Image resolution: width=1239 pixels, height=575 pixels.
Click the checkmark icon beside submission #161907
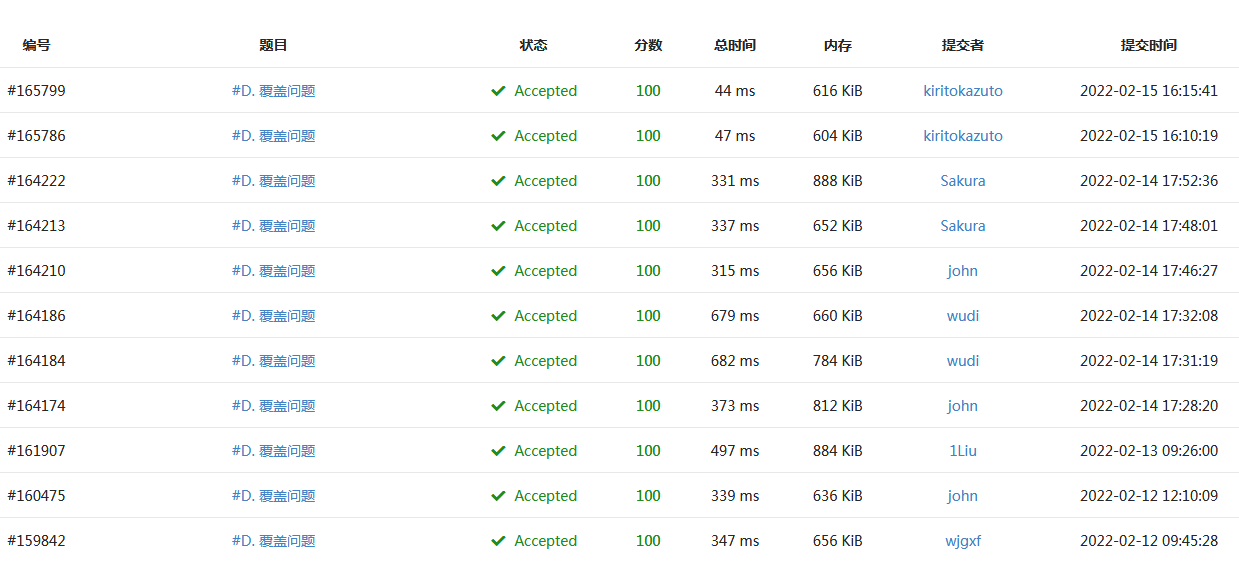[x=498, y=451]
